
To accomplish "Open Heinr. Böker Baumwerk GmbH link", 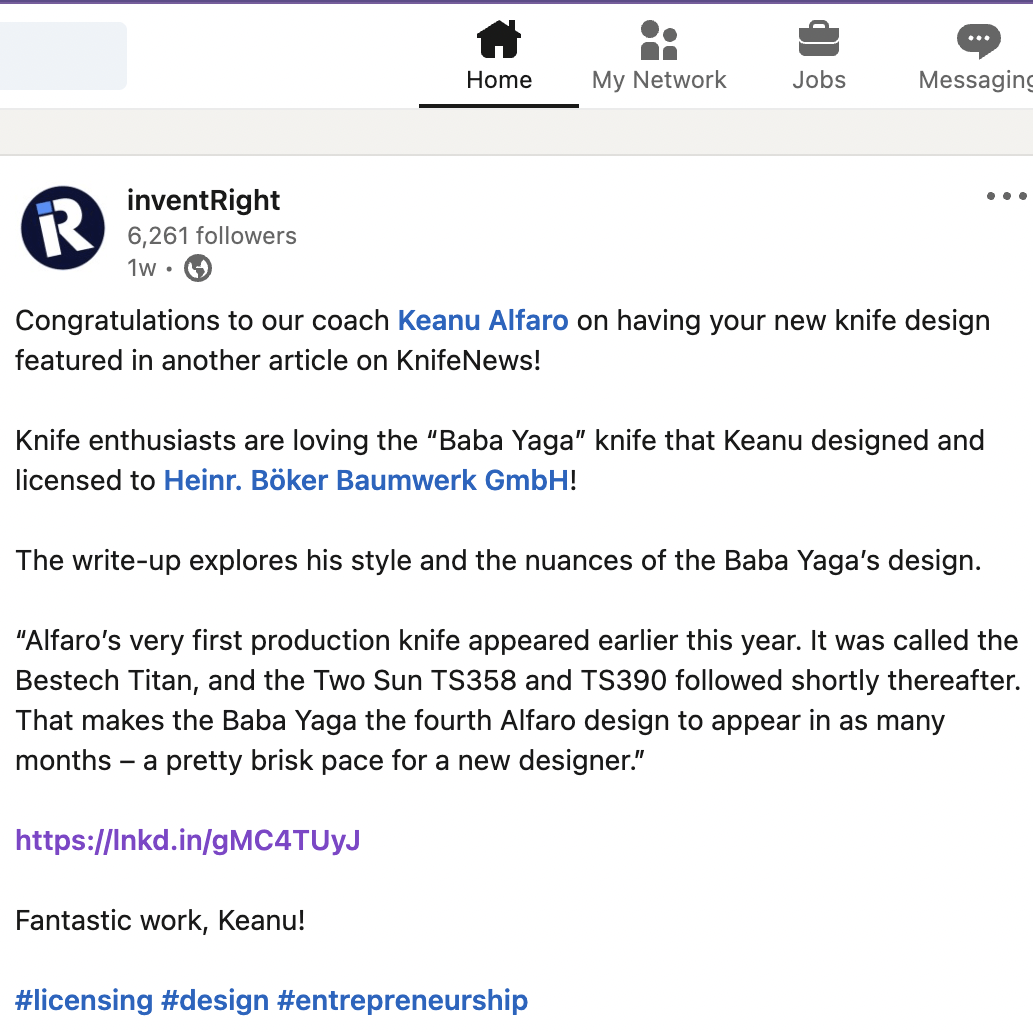I will point(366,480).
